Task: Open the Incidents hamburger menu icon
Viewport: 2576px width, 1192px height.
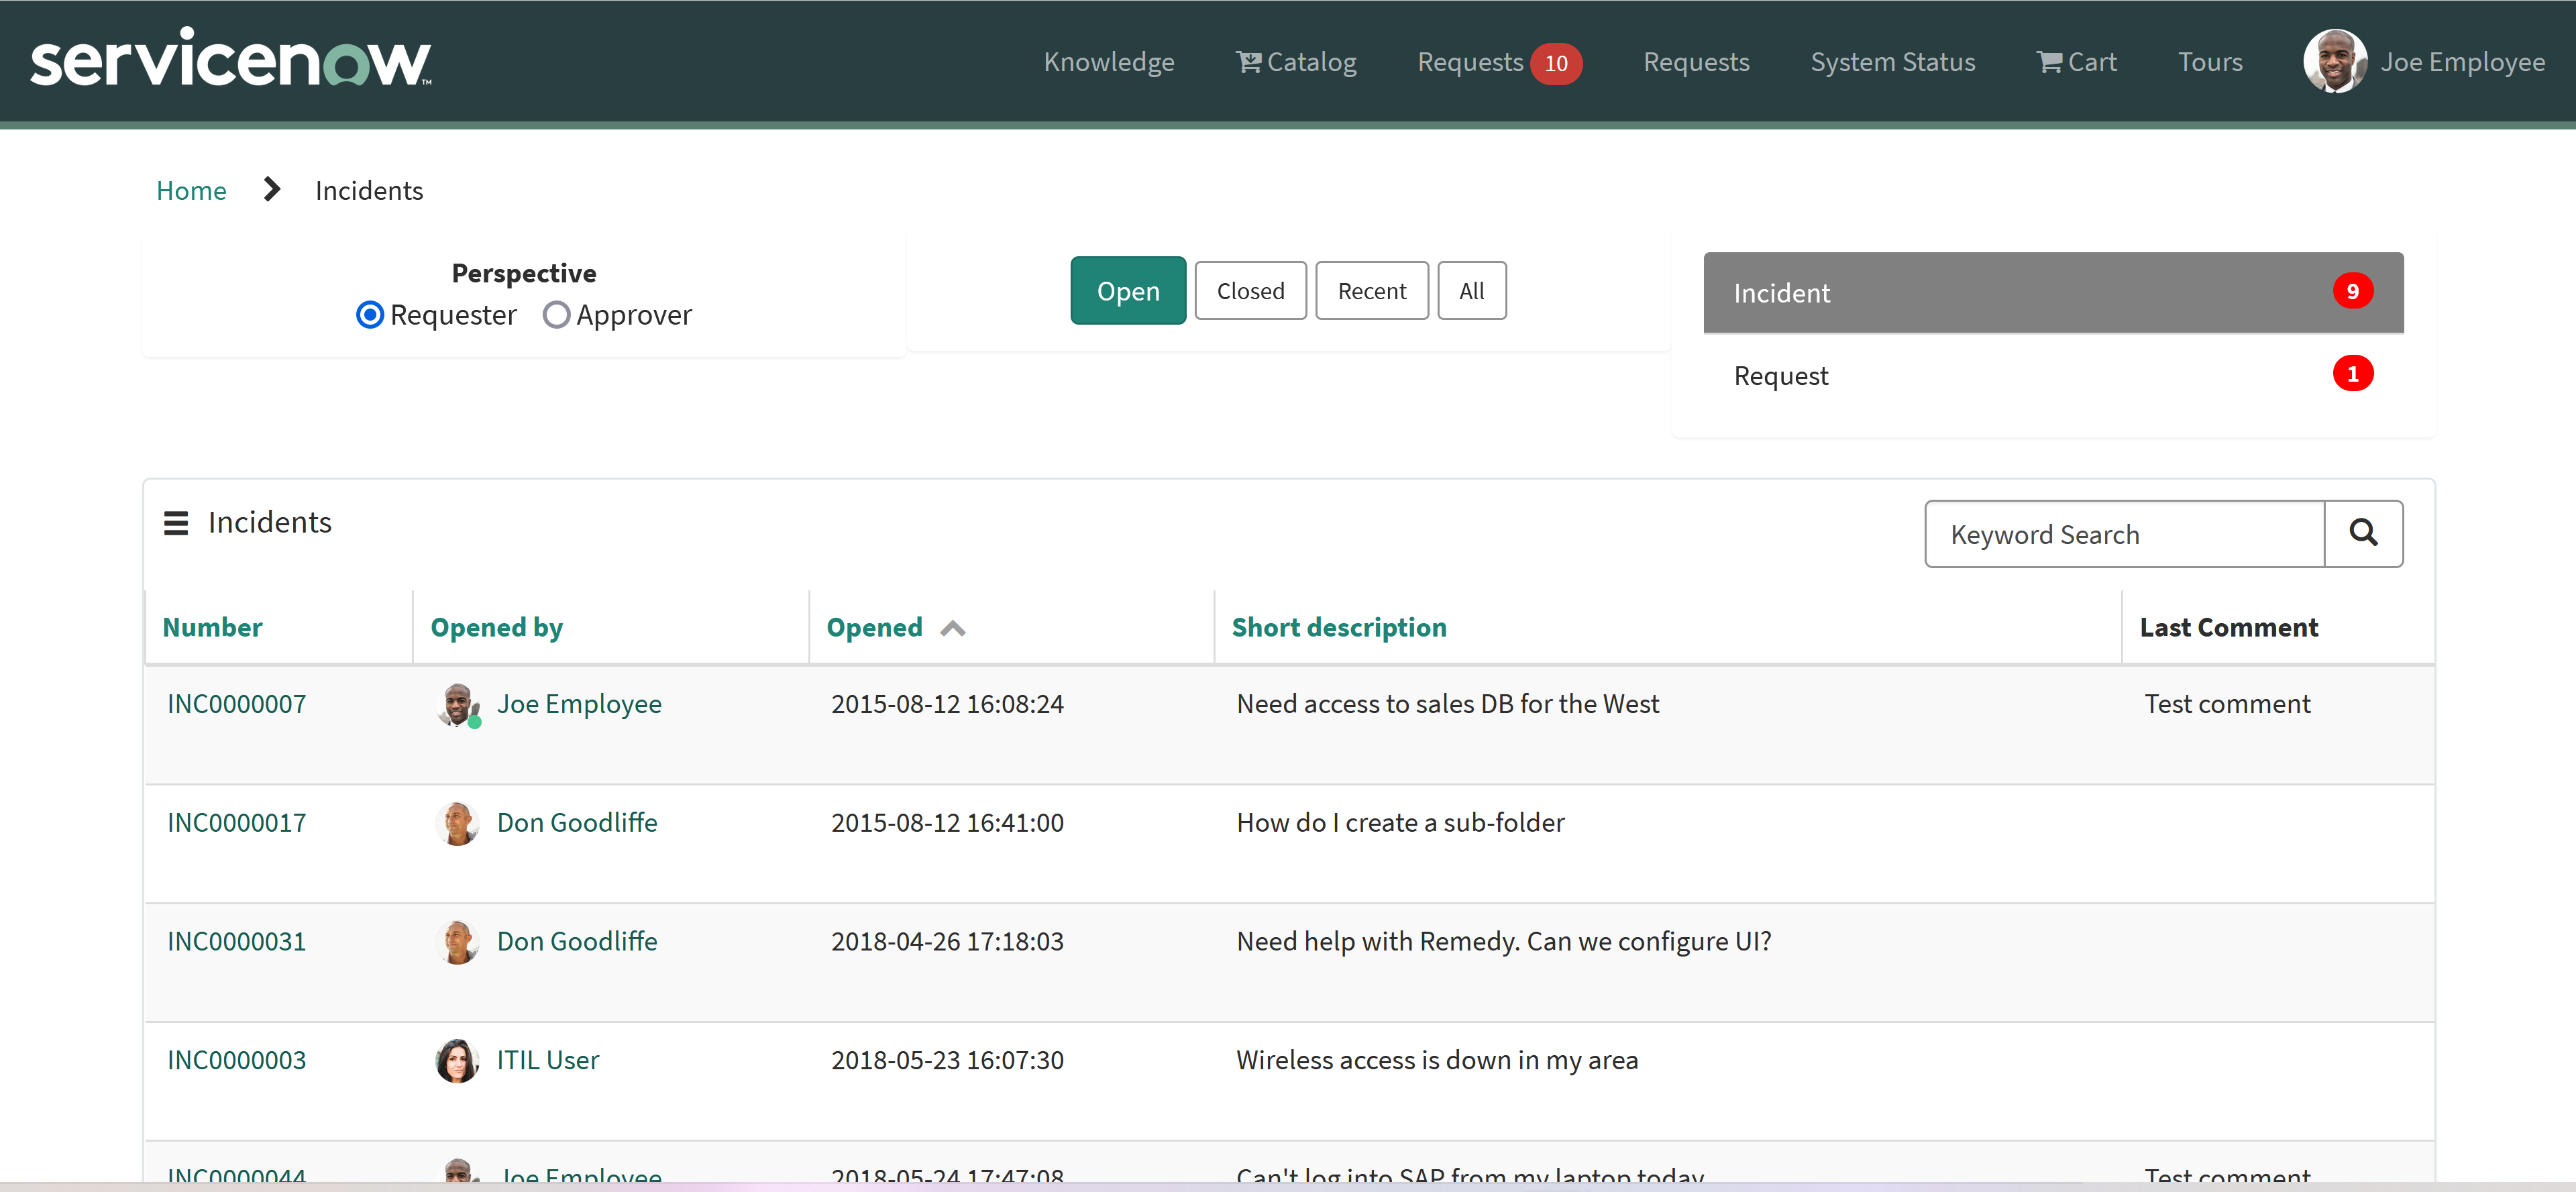Action: click(x=176, y=523)
